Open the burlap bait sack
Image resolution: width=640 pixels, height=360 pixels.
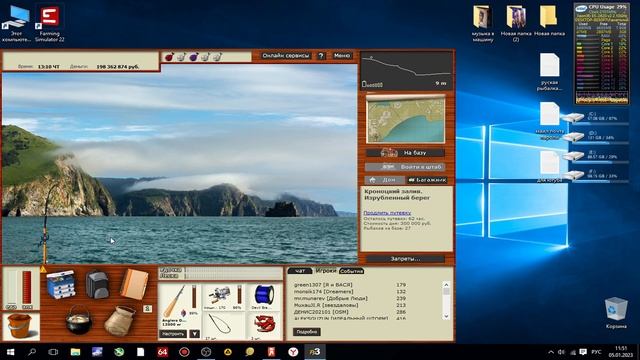coord(119,321)
